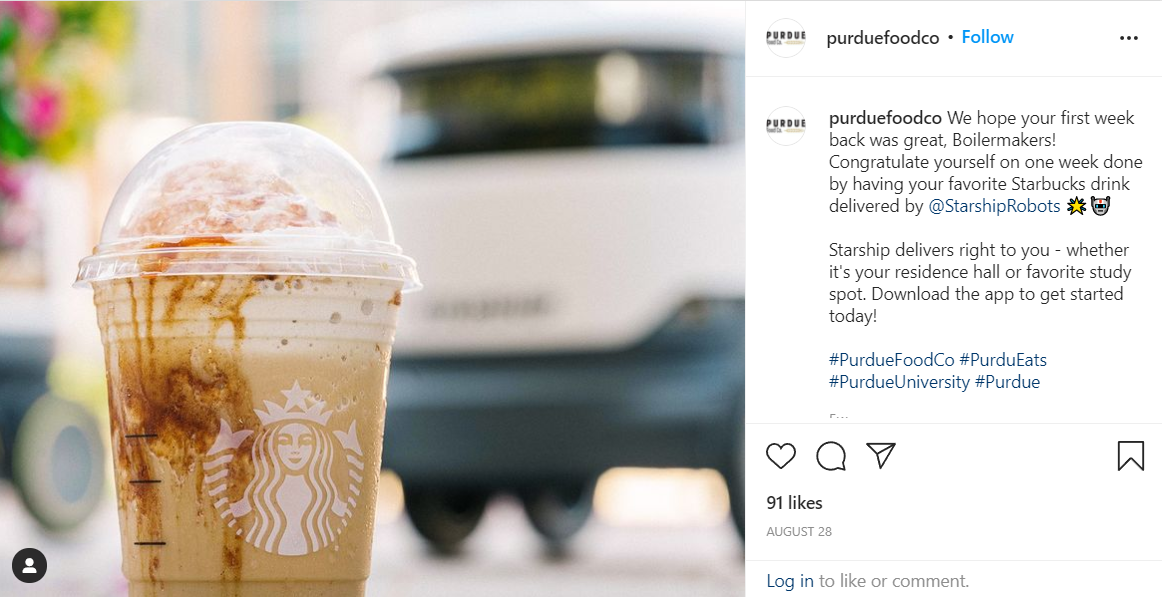Like the post with the heart icon
This screenshot has height=597, width=1162.
click(x=780, y=456)
